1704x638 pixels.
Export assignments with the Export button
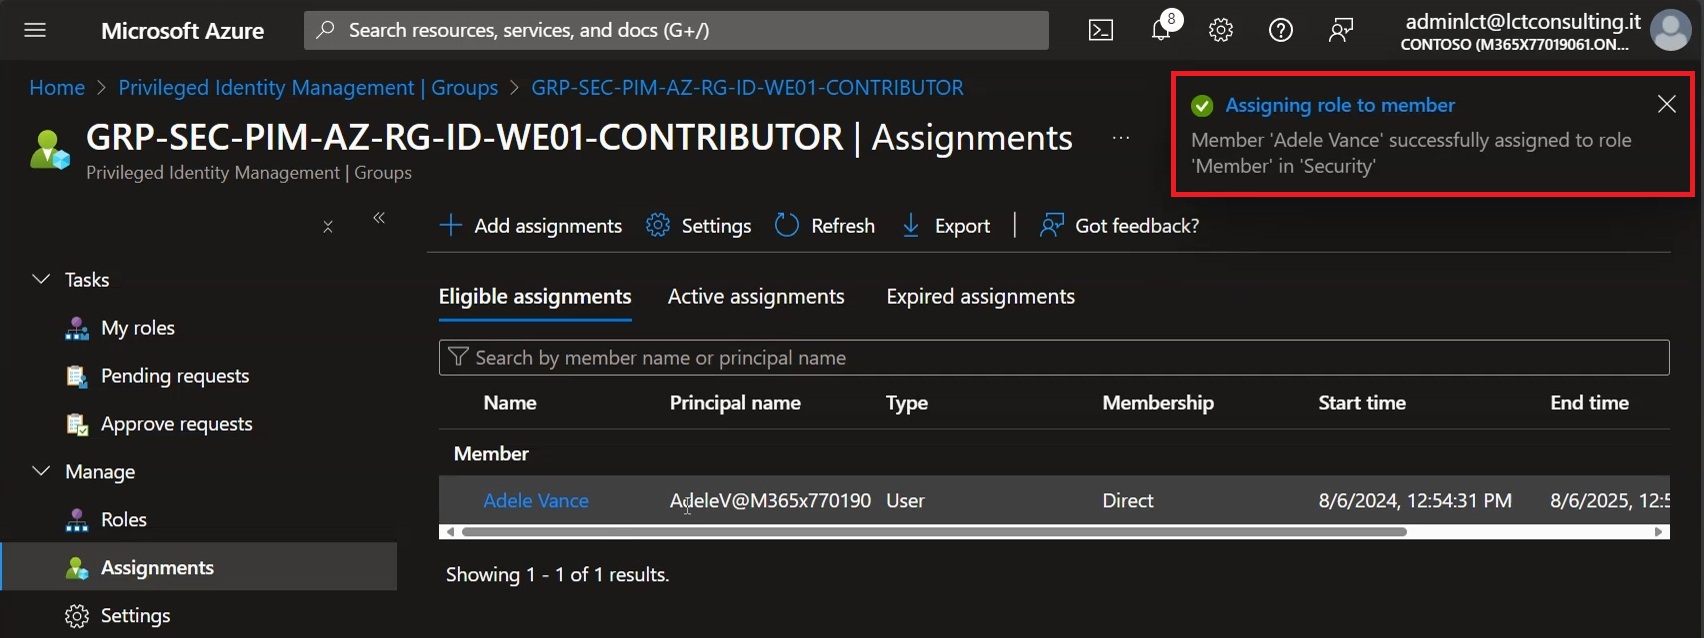pyautogui.click(x=946, y=226)
